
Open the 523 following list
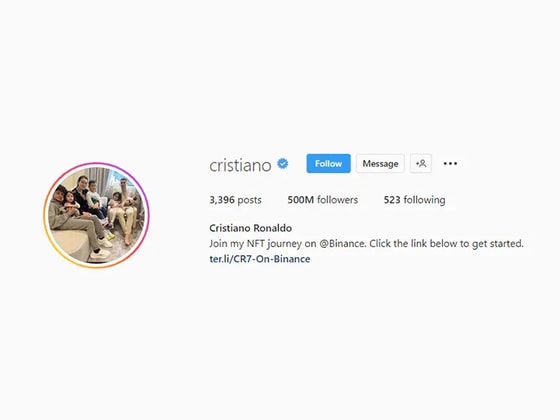tap(414, 200)
